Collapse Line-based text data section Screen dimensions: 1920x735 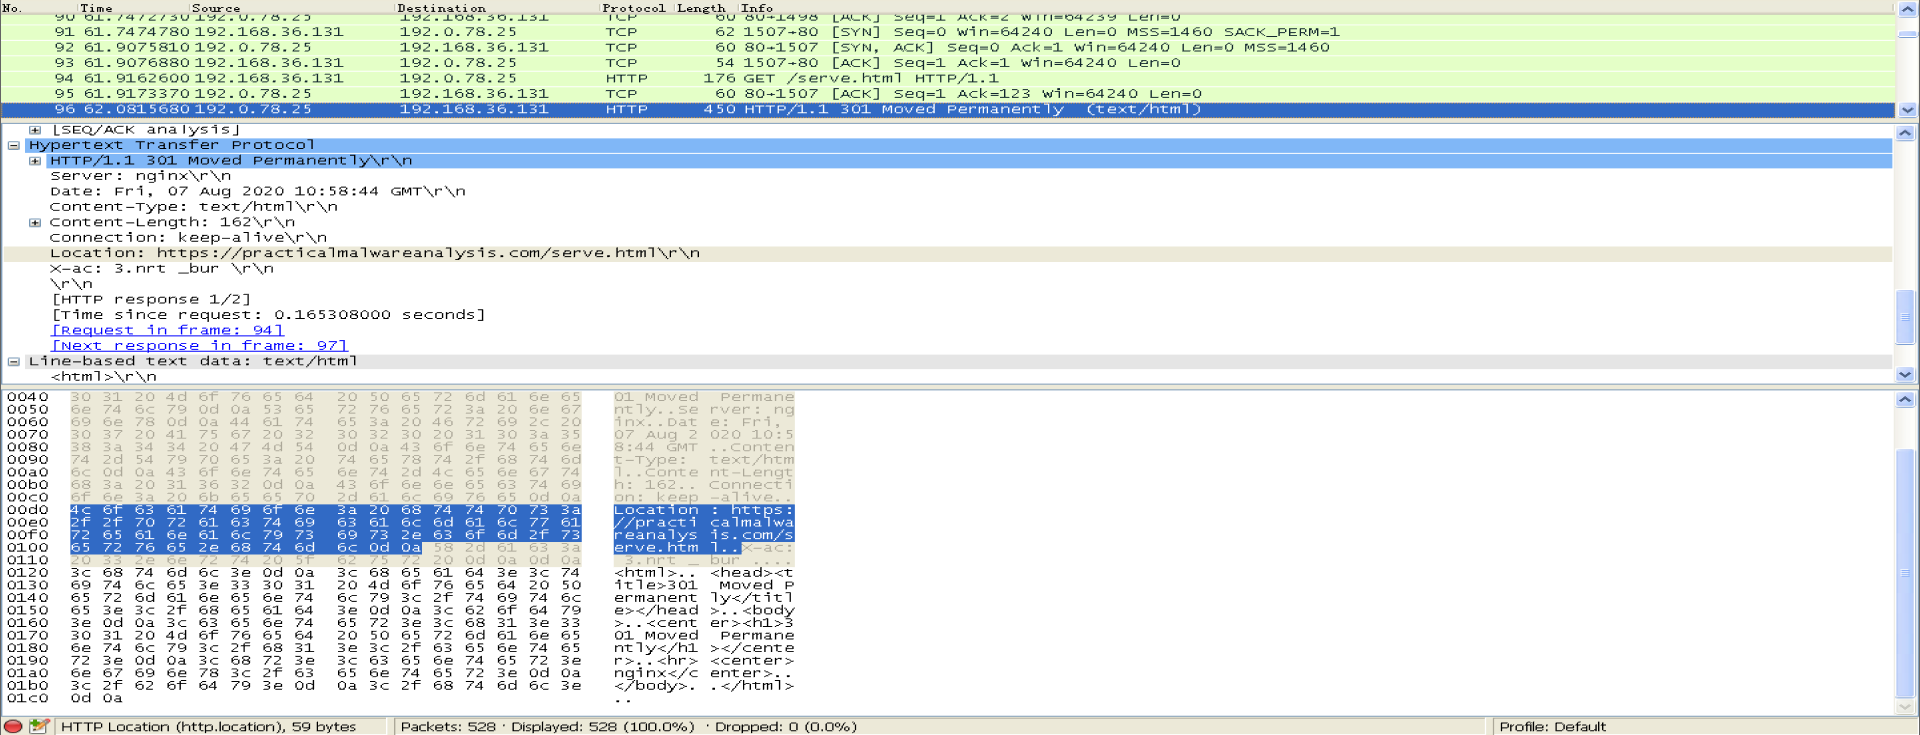point(14,362)
